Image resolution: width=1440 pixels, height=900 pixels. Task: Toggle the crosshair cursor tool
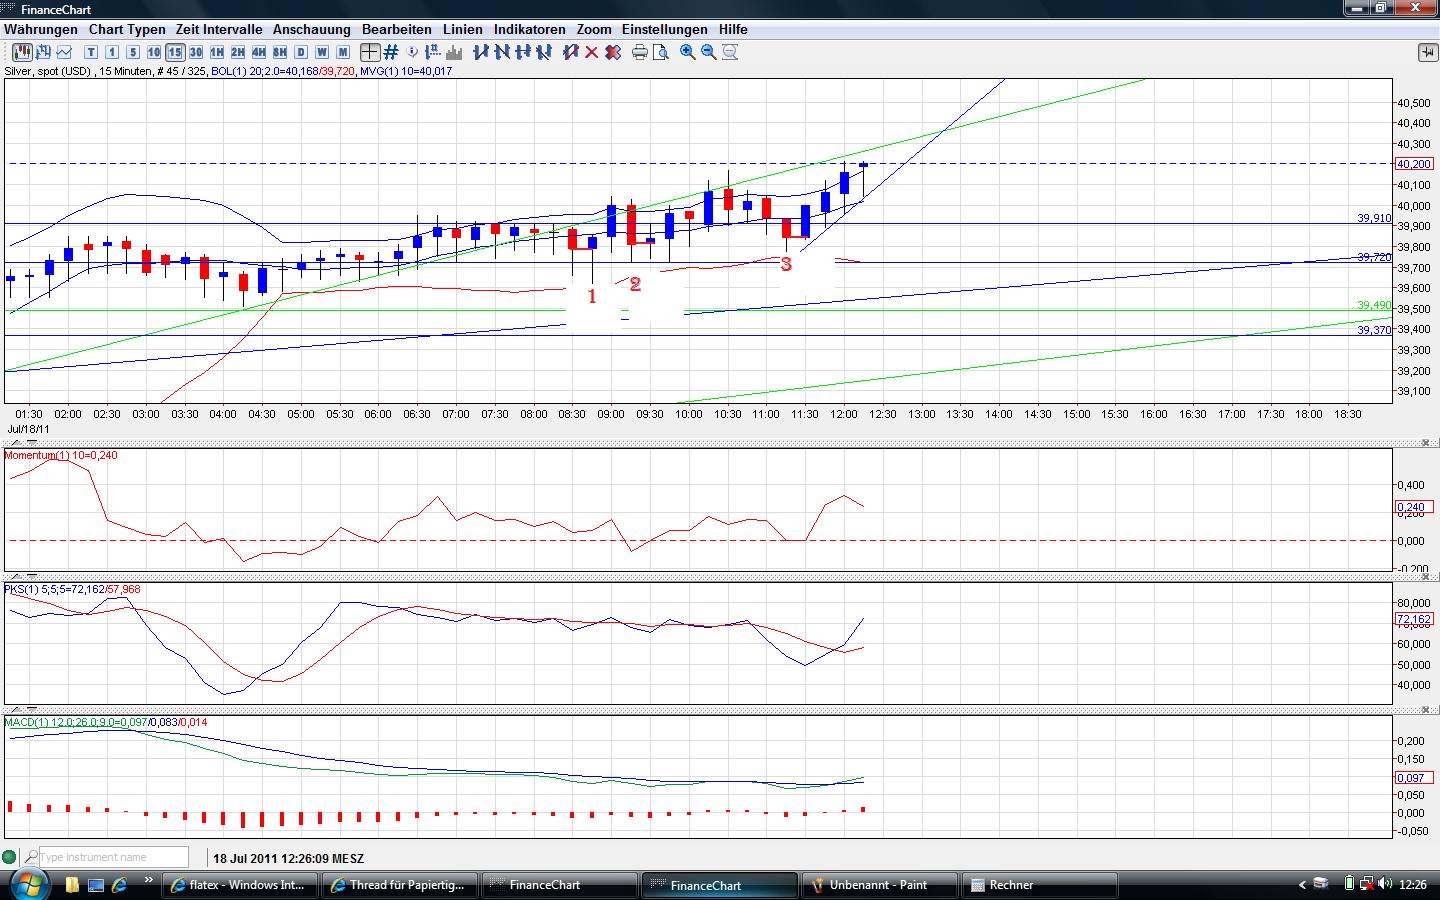(369, 52)
